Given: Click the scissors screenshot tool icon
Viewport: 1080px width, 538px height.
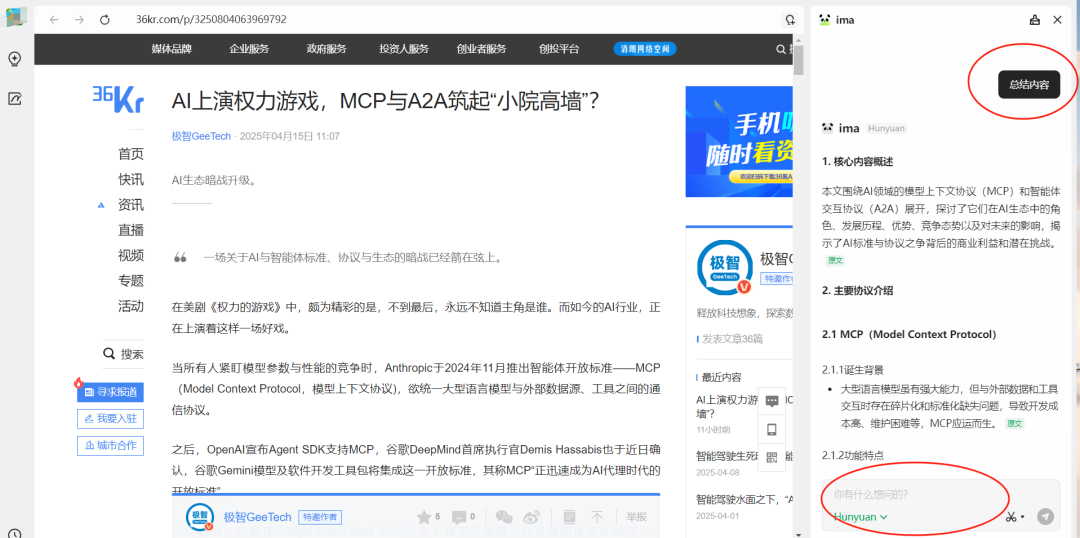Looking at the screenshot, I should (x=1011, y=517).
